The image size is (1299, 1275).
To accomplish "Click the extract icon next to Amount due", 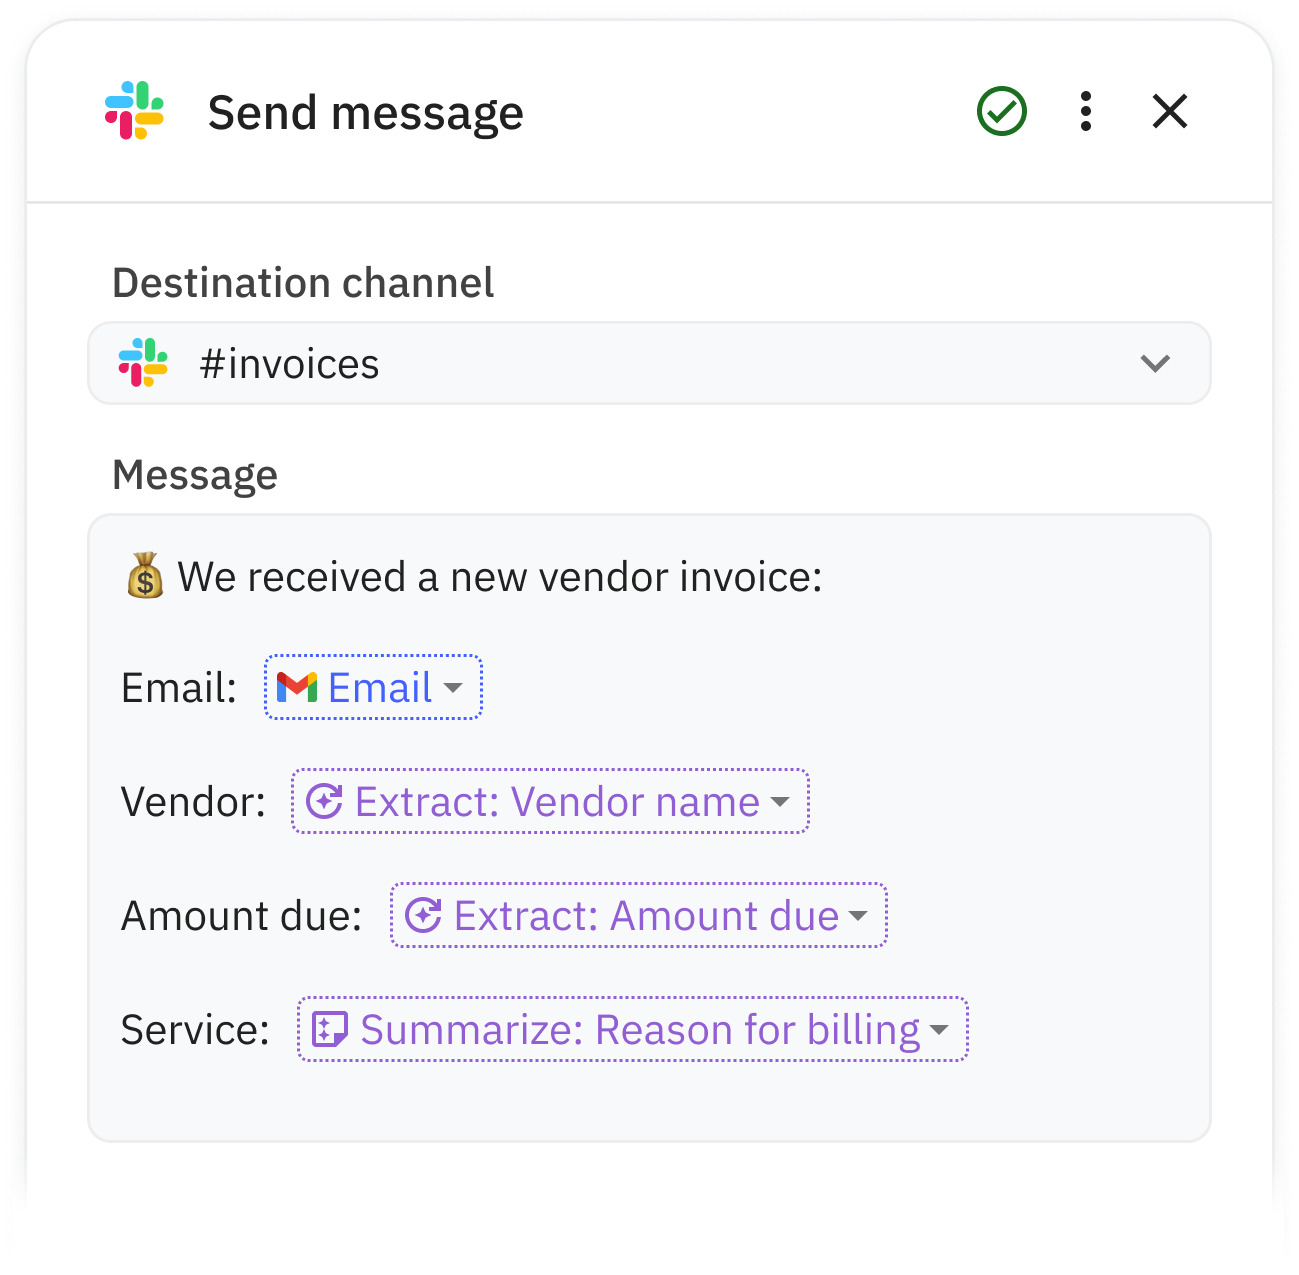I will pyautogui.click(x=424, y=915).
